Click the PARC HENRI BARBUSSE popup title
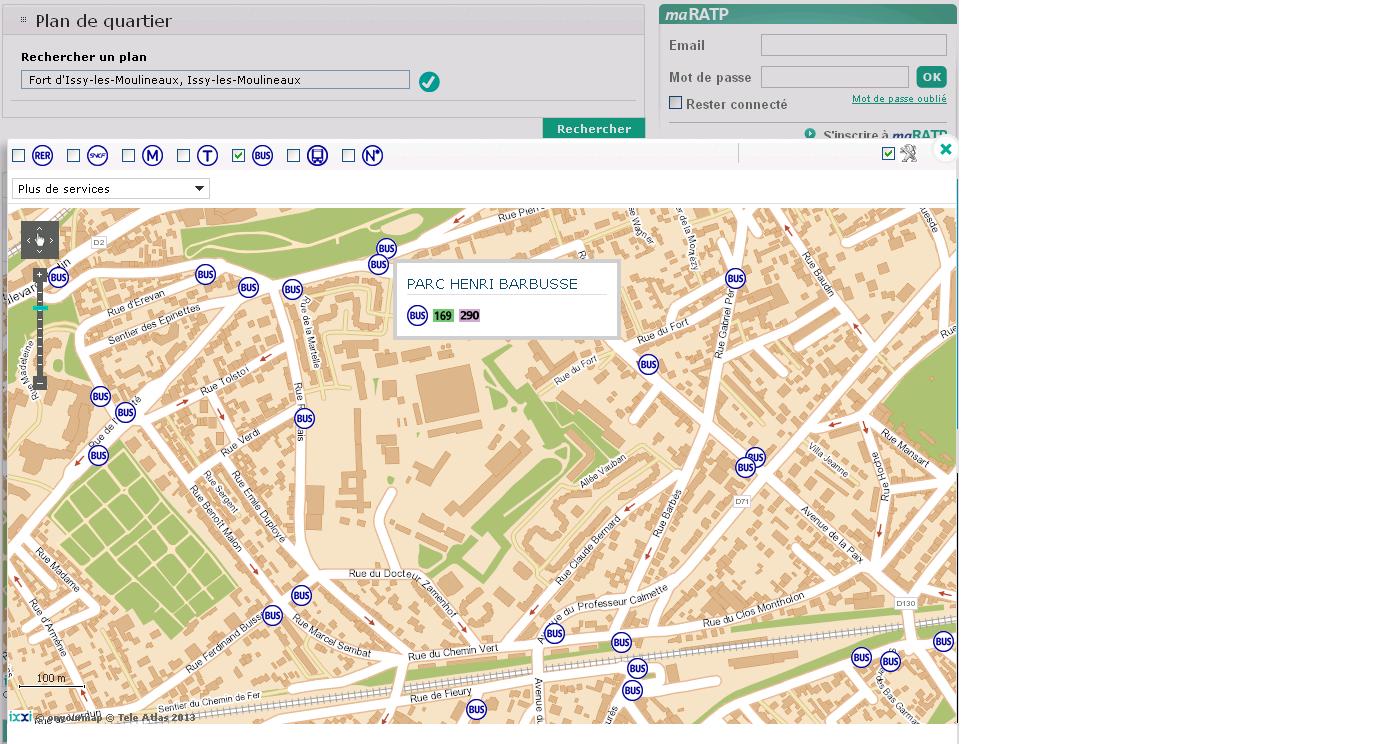The image size is (1400, 744). tap(492, 284)
